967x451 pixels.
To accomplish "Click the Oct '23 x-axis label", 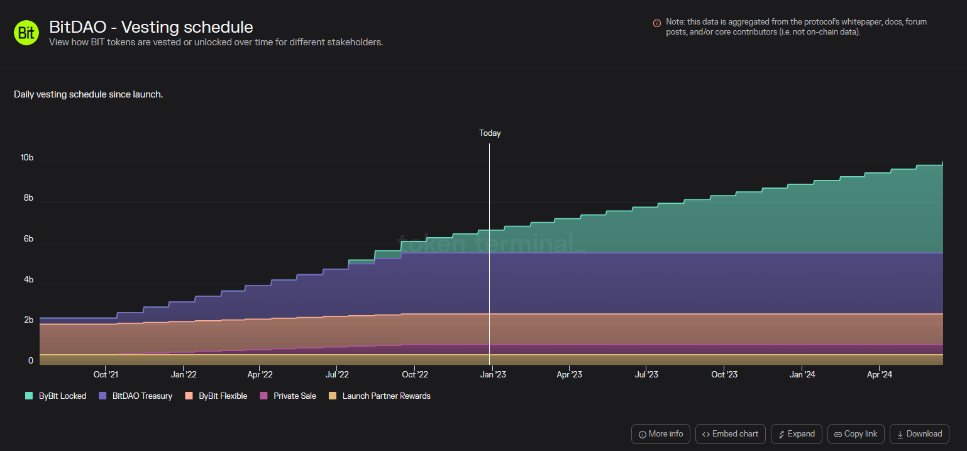I will tap(724, 374).
